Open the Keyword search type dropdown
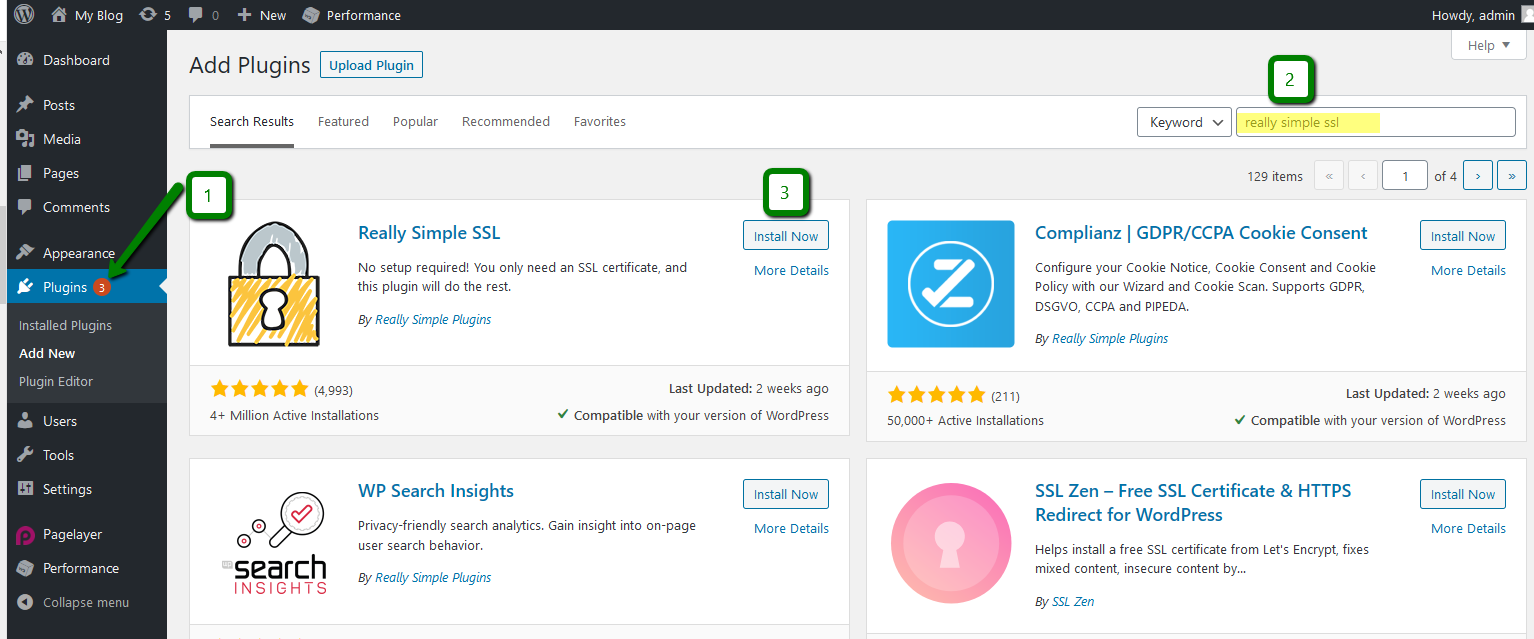The image size is (1534, 639). click(1184, 122)
